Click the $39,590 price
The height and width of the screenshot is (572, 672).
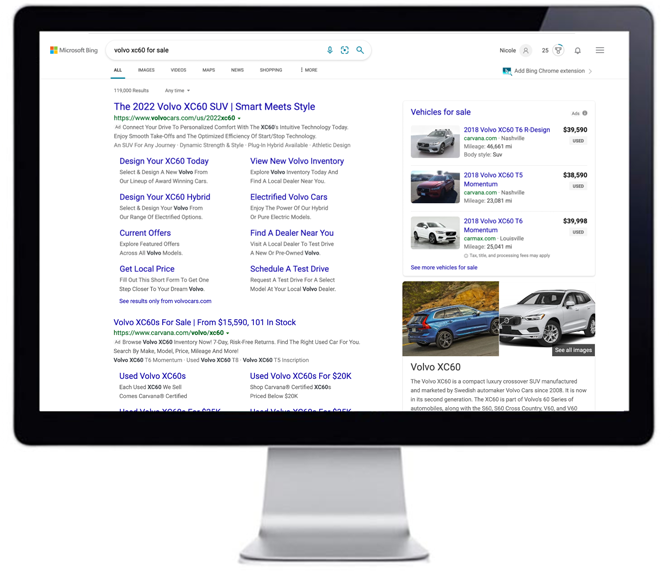575,130
